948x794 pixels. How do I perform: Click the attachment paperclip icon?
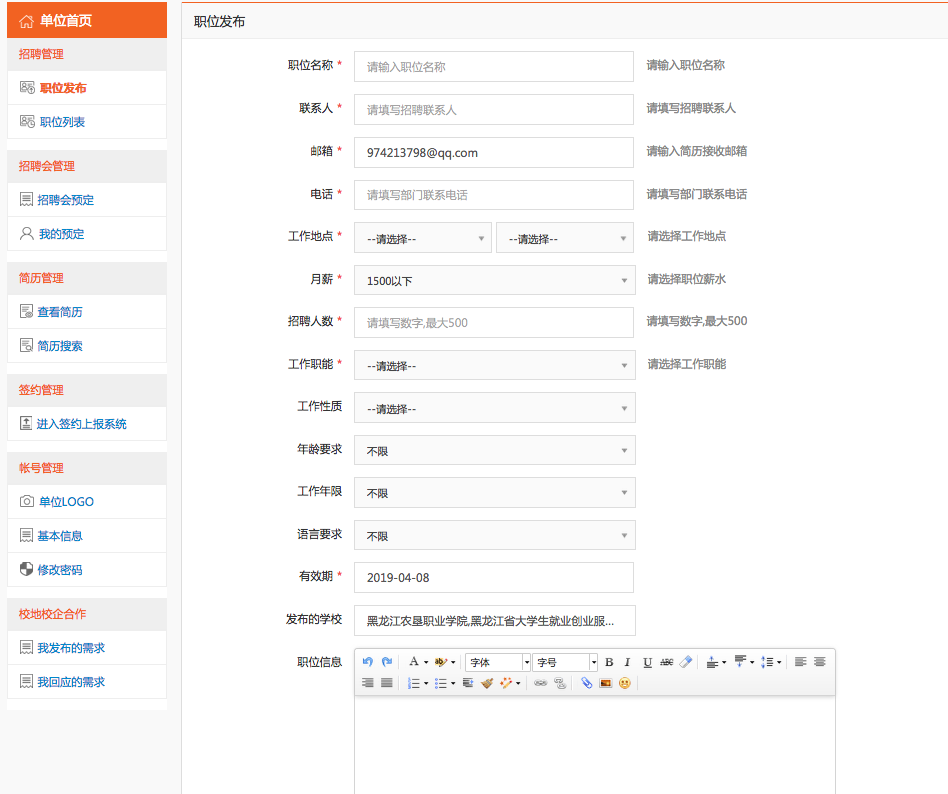tap(587, 683)
